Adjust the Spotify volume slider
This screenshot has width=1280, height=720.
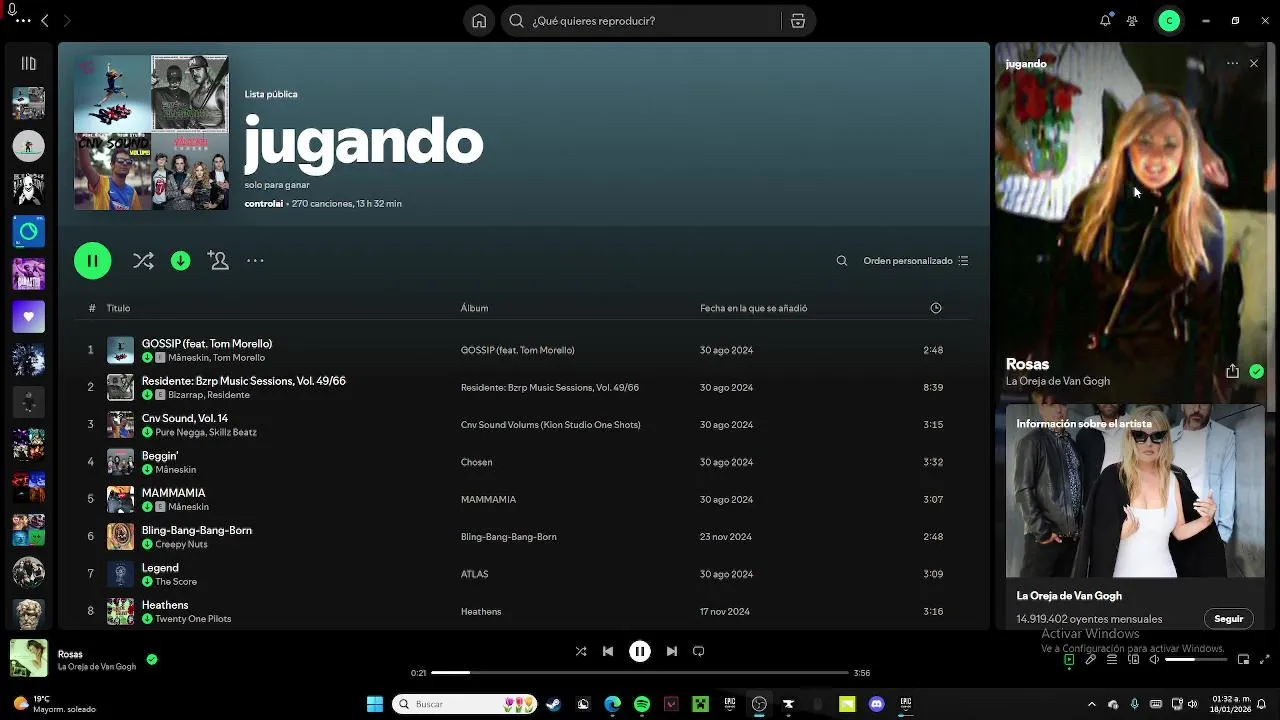pyautogui.click(x=1194, y=660)
